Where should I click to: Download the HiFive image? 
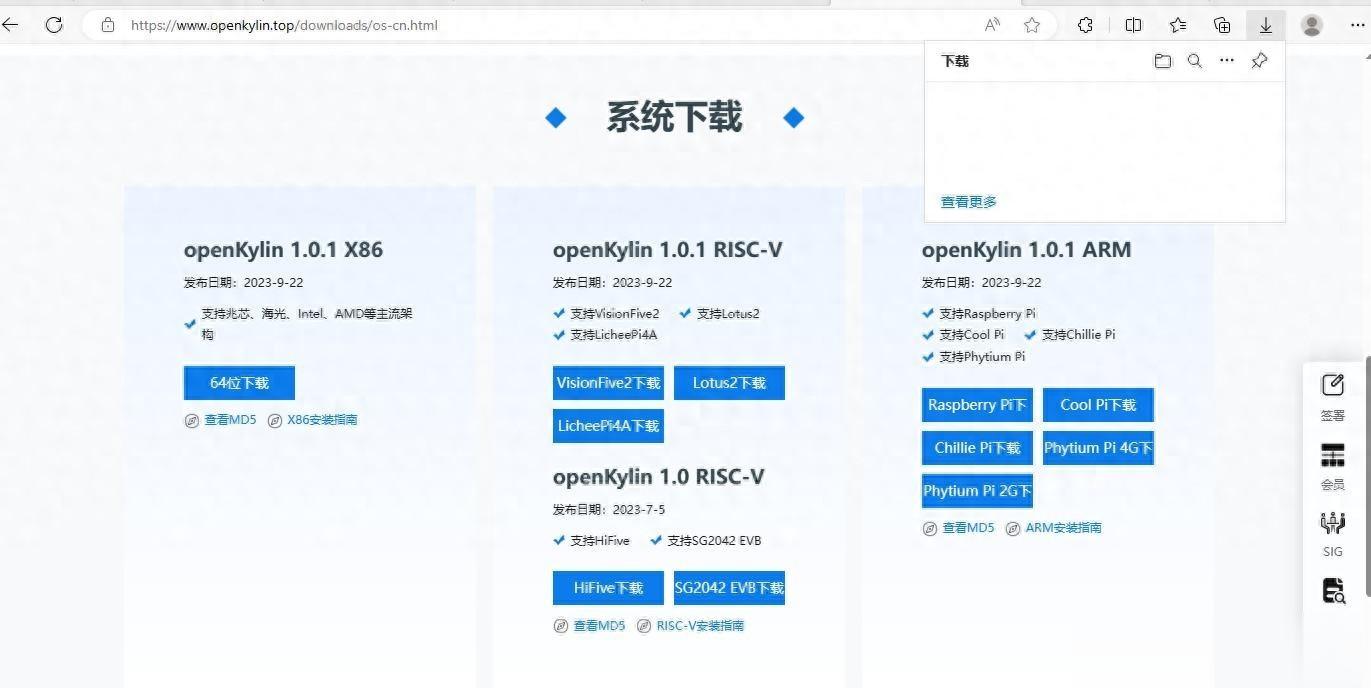pyautogui.click(x=608, y=588)
